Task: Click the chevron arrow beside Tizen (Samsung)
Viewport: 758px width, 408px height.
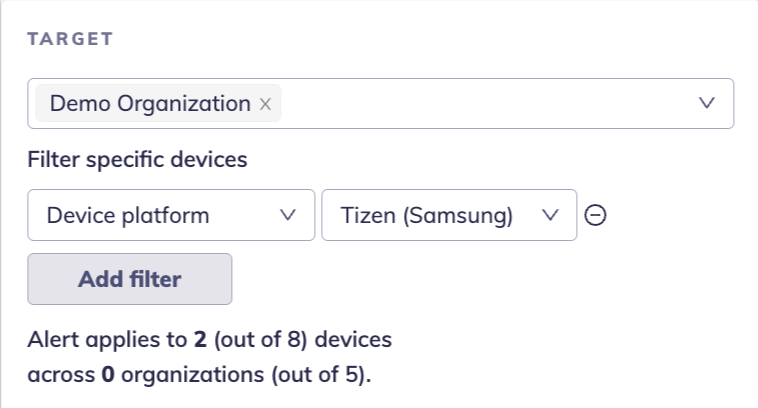Action: (550, 215)
